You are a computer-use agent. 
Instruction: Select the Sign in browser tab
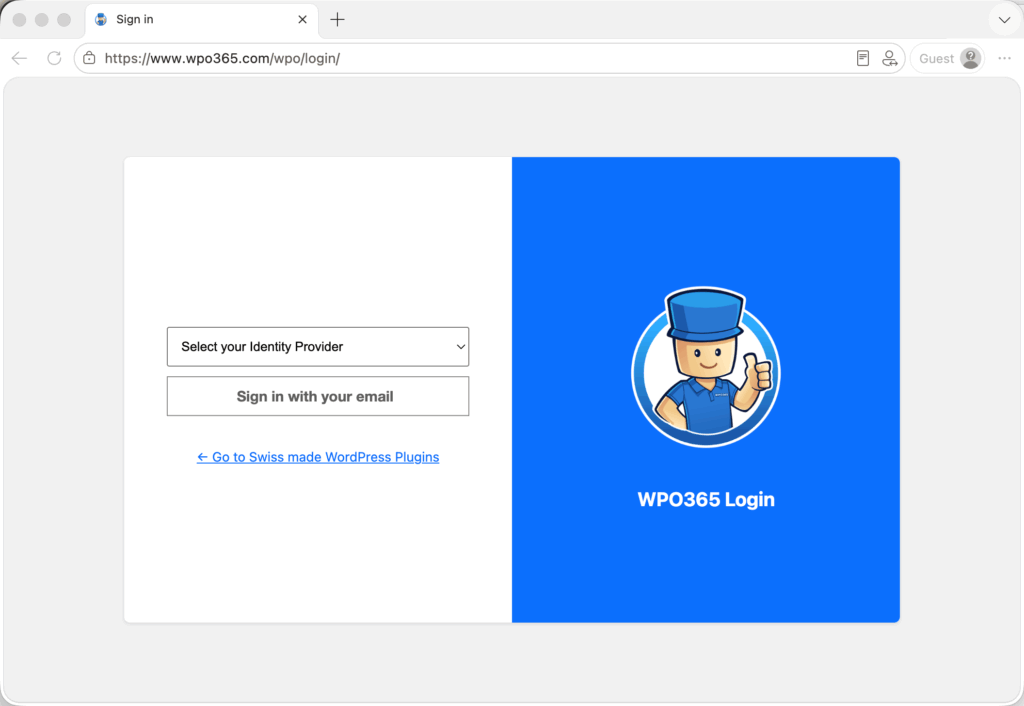[x=202, y=20]
